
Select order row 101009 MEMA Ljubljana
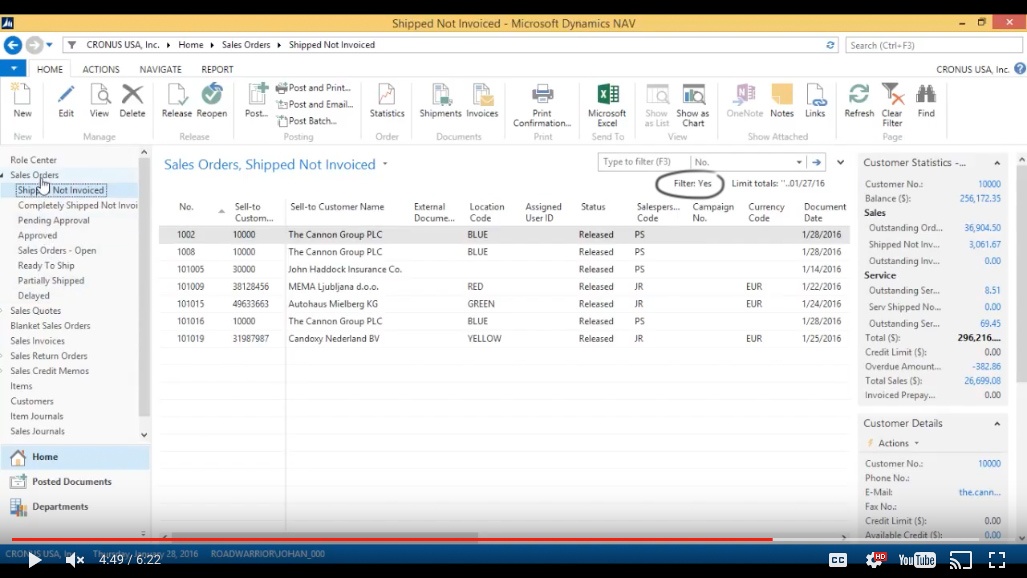pos(504,286)
